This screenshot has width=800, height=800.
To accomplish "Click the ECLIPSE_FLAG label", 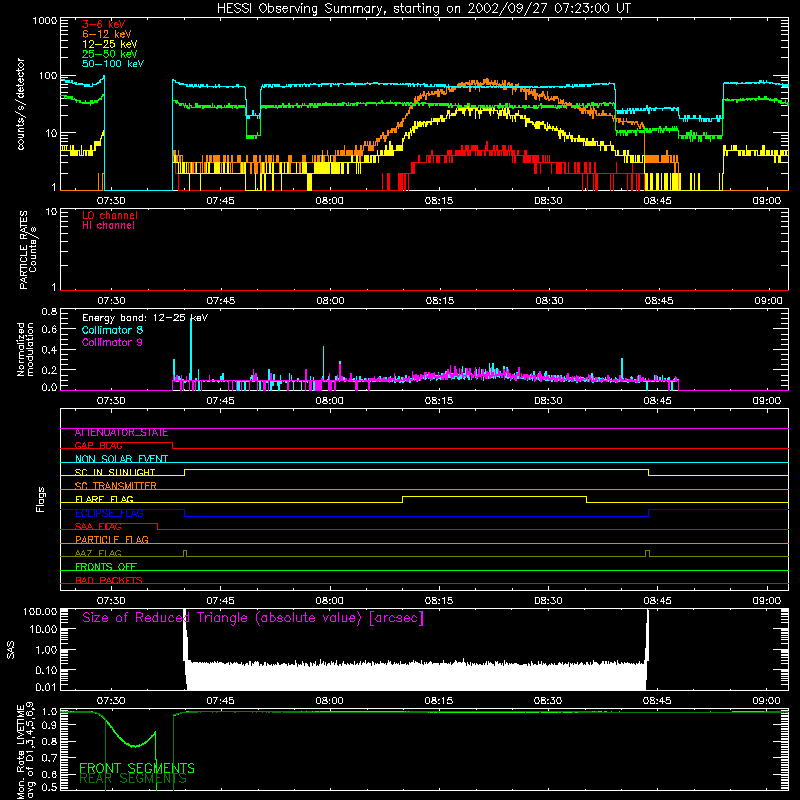I will click(x=109, y=513).
